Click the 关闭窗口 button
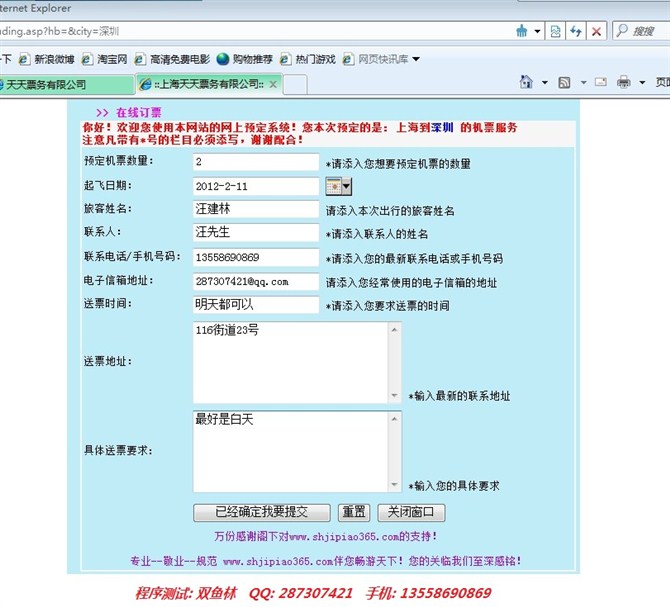Viewport: 670px width, 607px height. [x=411, y=512]
